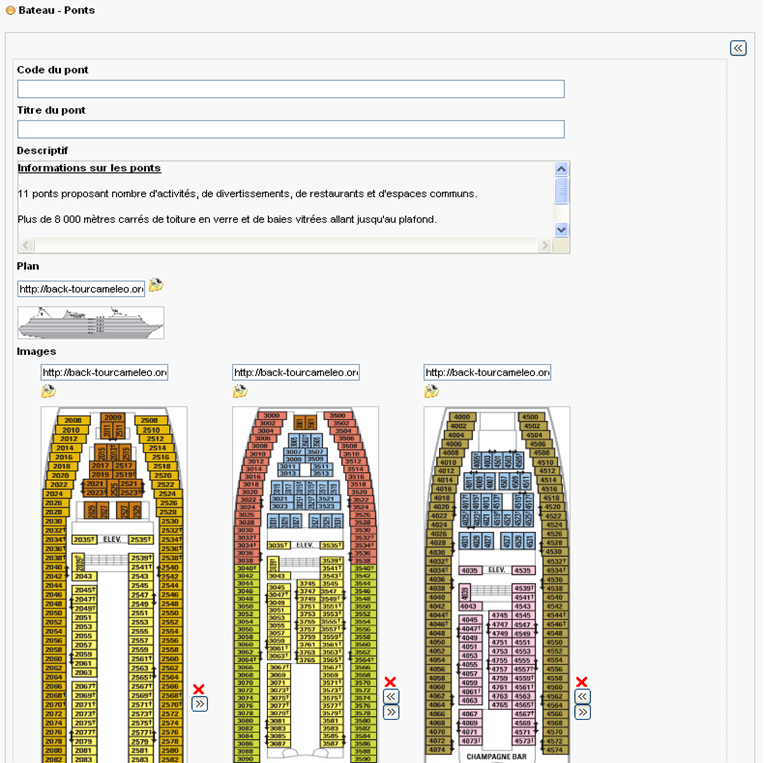
Task: Click browse icon under first image URL
Action: tap(48, 392)
